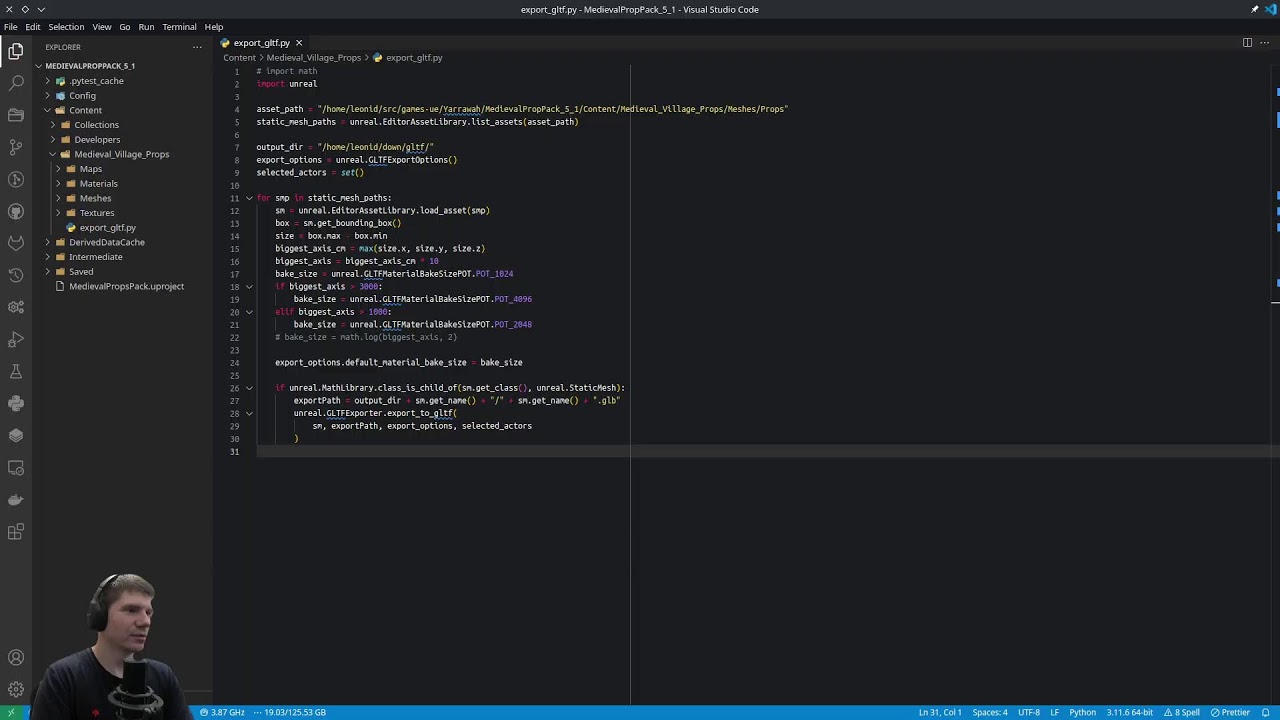Click Ln 31, Col 1 in status bar
Viewport: 1280px width, 720px height.
coord(940,712)
